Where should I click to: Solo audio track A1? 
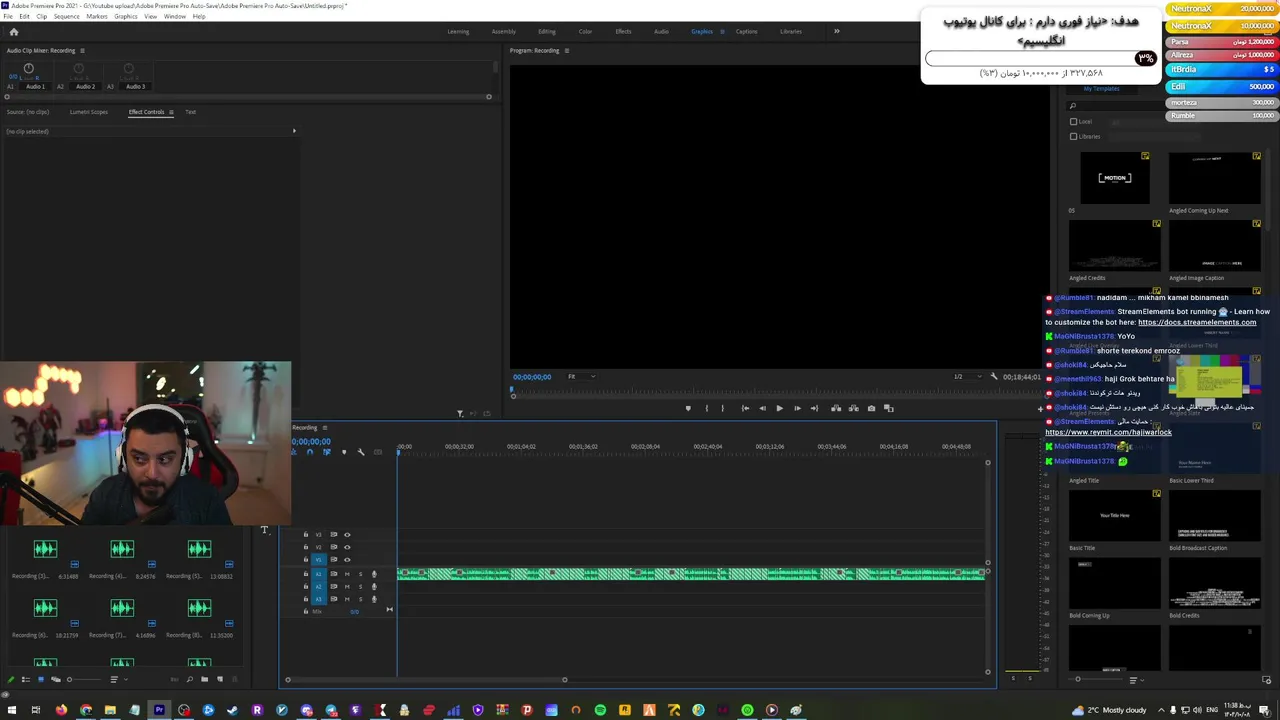coord(360,574)
